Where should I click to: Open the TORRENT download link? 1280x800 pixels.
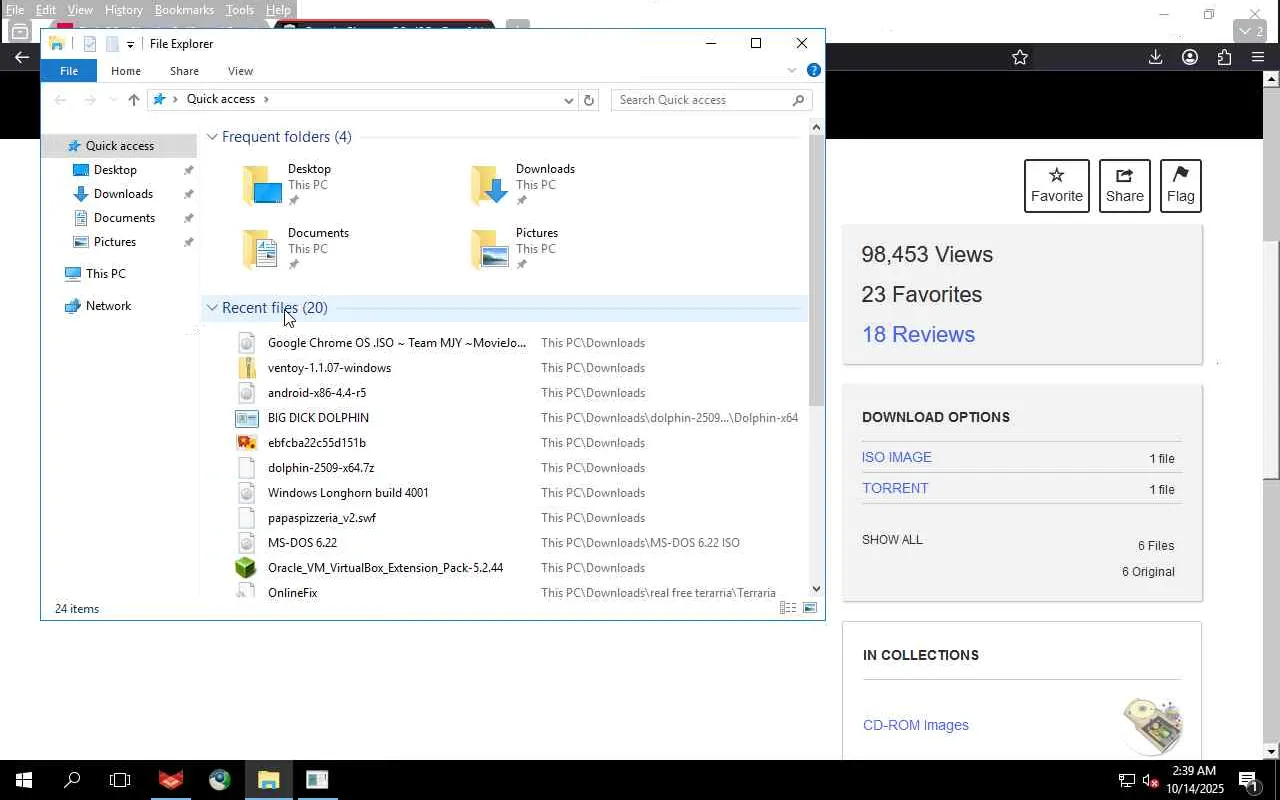tap(895, 488)
